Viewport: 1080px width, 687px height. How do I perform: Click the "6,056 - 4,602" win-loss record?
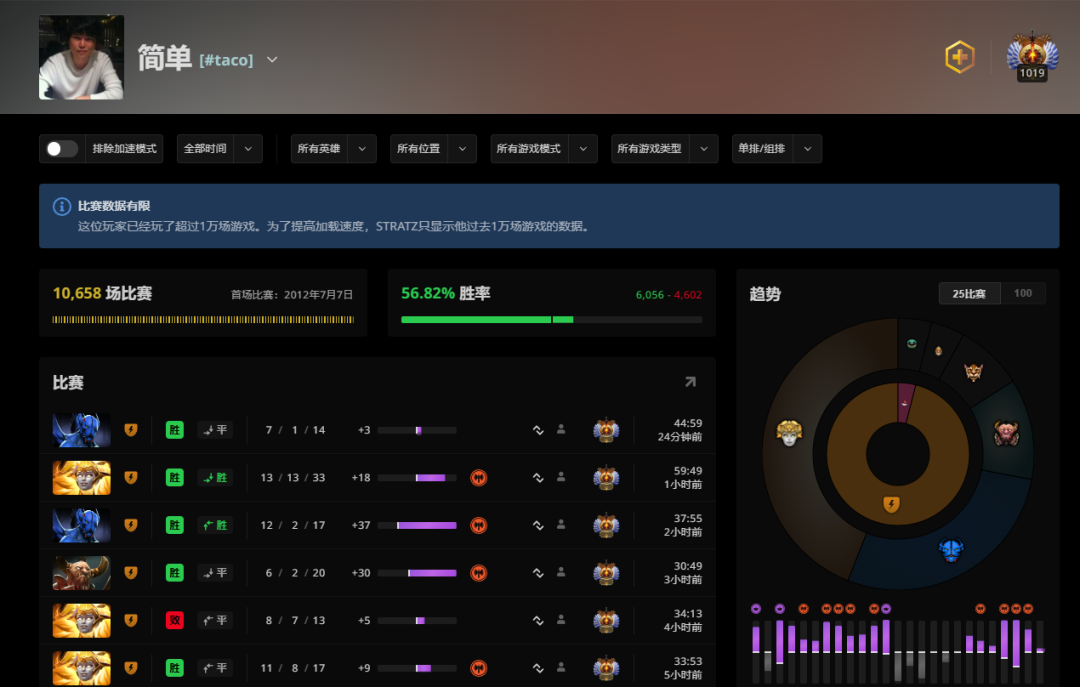(669, 295)
